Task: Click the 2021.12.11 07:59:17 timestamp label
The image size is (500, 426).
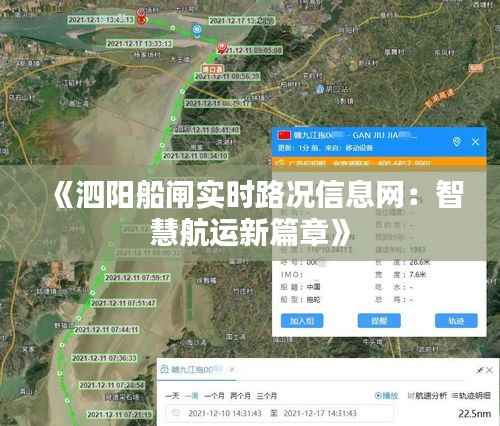Action: click(138, 277)
